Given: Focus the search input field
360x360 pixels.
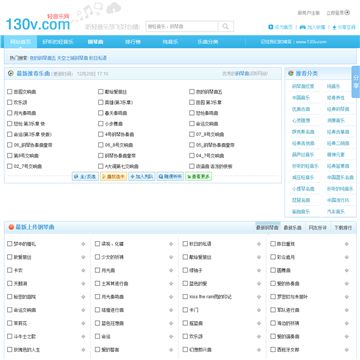Looking at the screenshot, I should (182, 26).
